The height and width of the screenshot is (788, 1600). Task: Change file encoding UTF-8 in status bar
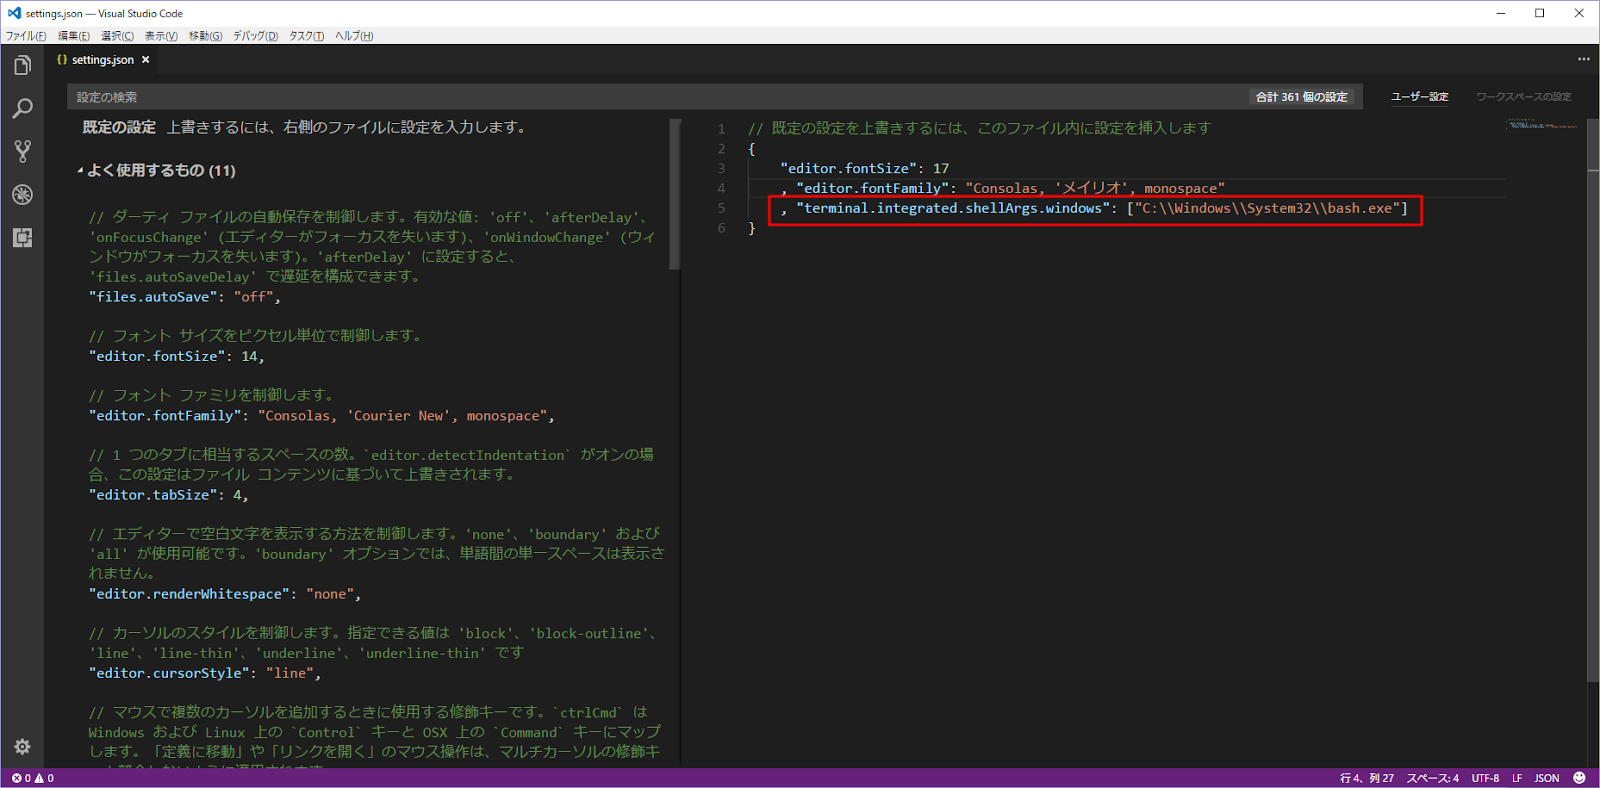pos(1485,778)
